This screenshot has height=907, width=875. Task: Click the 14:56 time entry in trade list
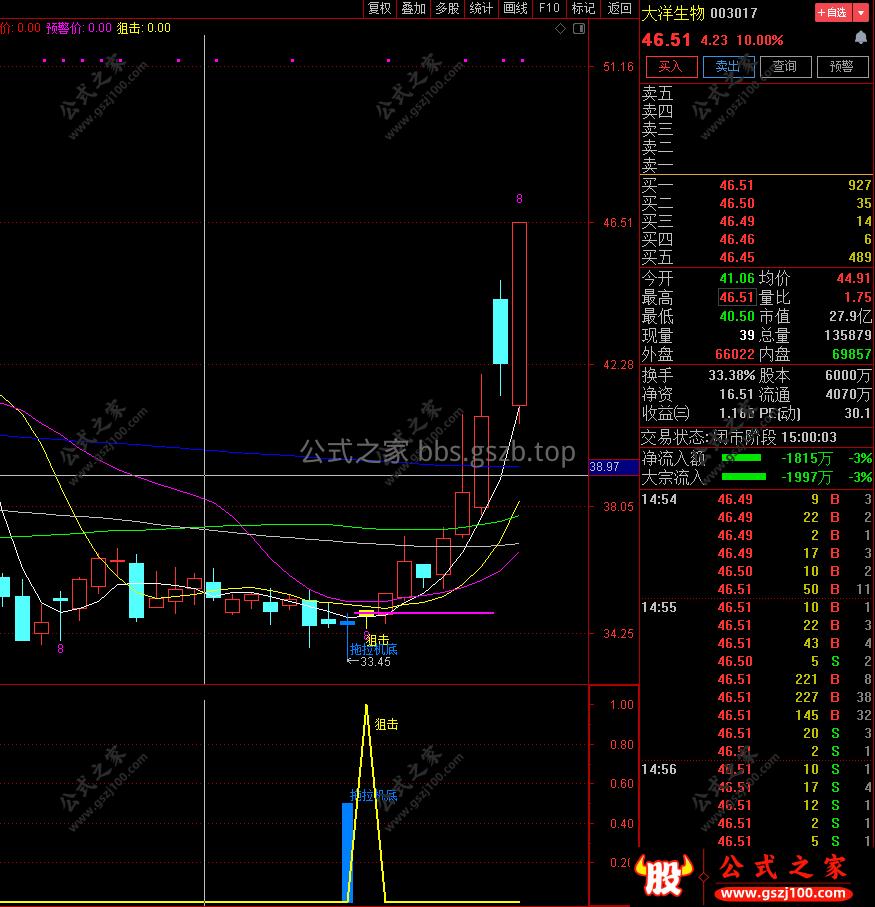659,769
